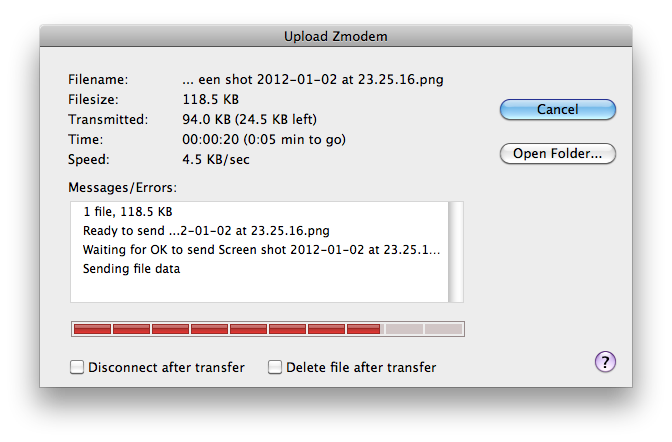Click the Filesize value 118.5 KB
The height and width of the screenshot is (442, 672).
click(210, 99)
